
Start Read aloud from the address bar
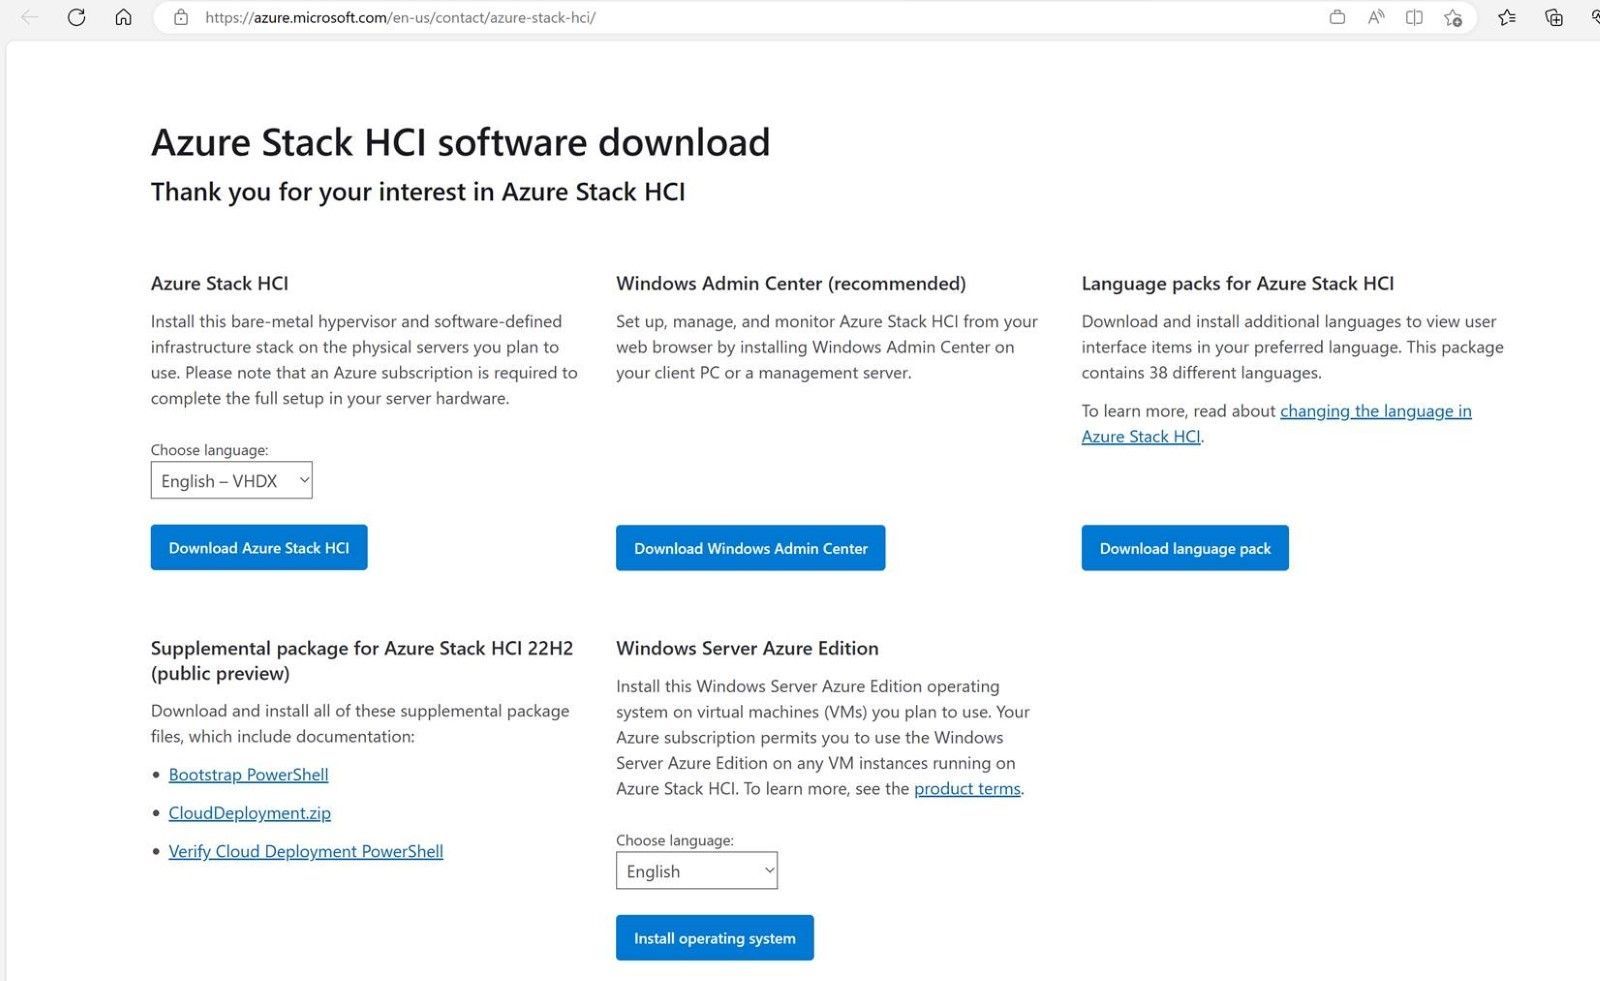(x=1376, y=17)
